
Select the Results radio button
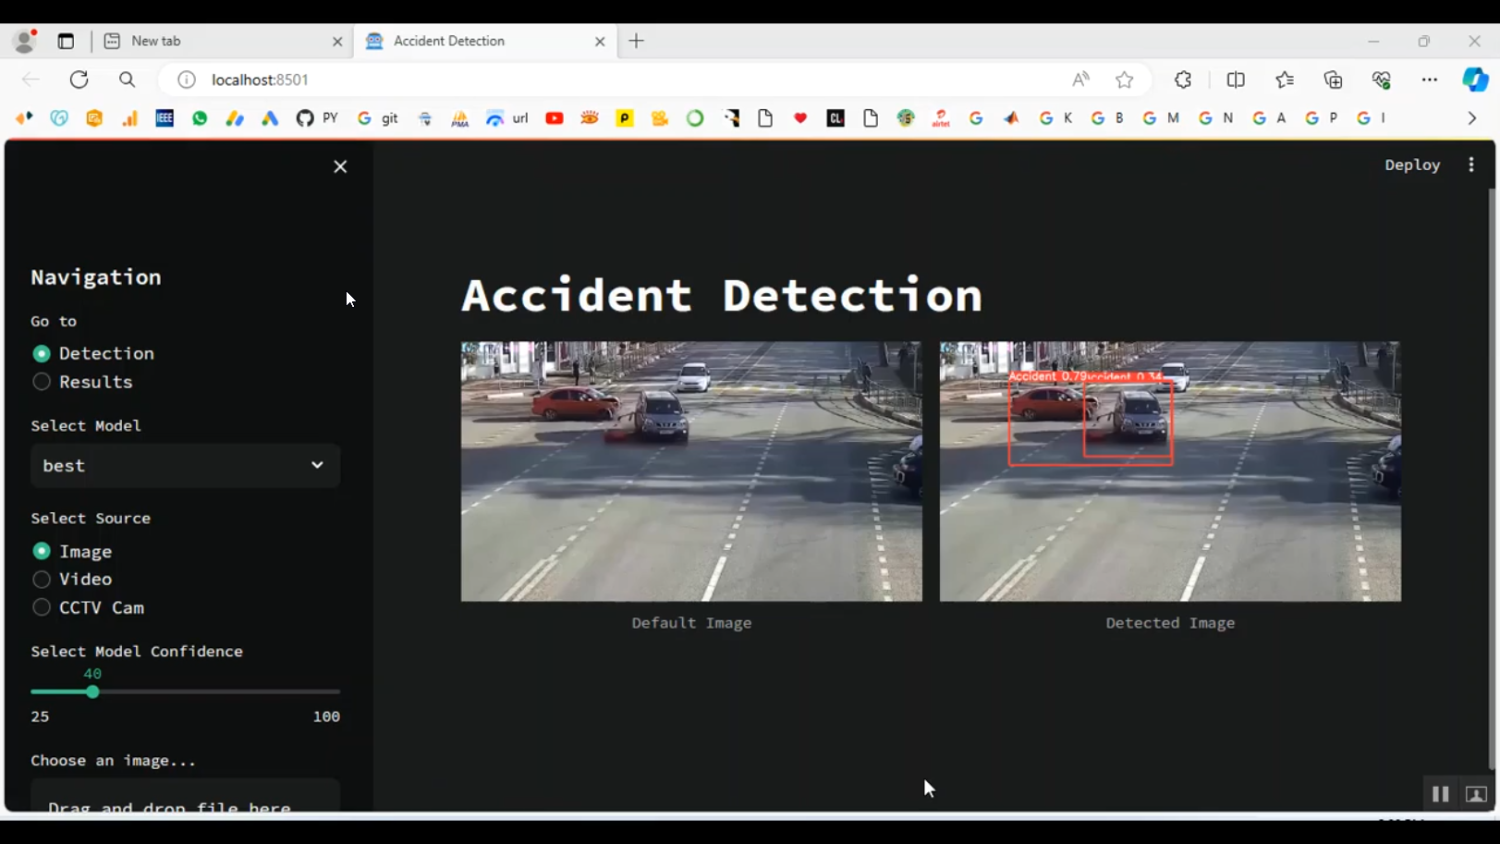point(41,381)
